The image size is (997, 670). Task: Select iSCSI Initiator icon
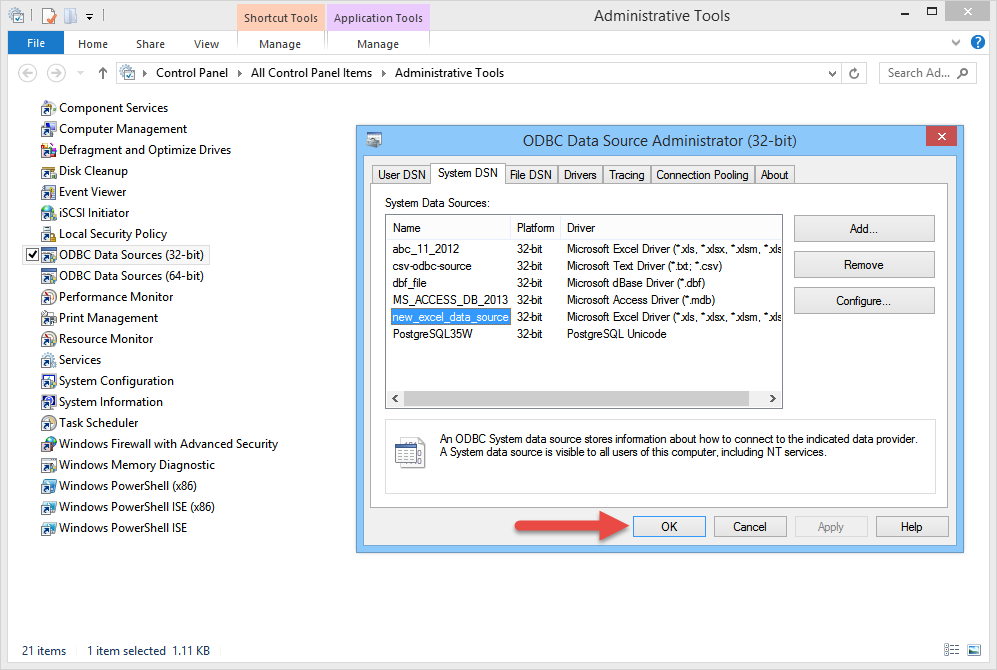48,213
